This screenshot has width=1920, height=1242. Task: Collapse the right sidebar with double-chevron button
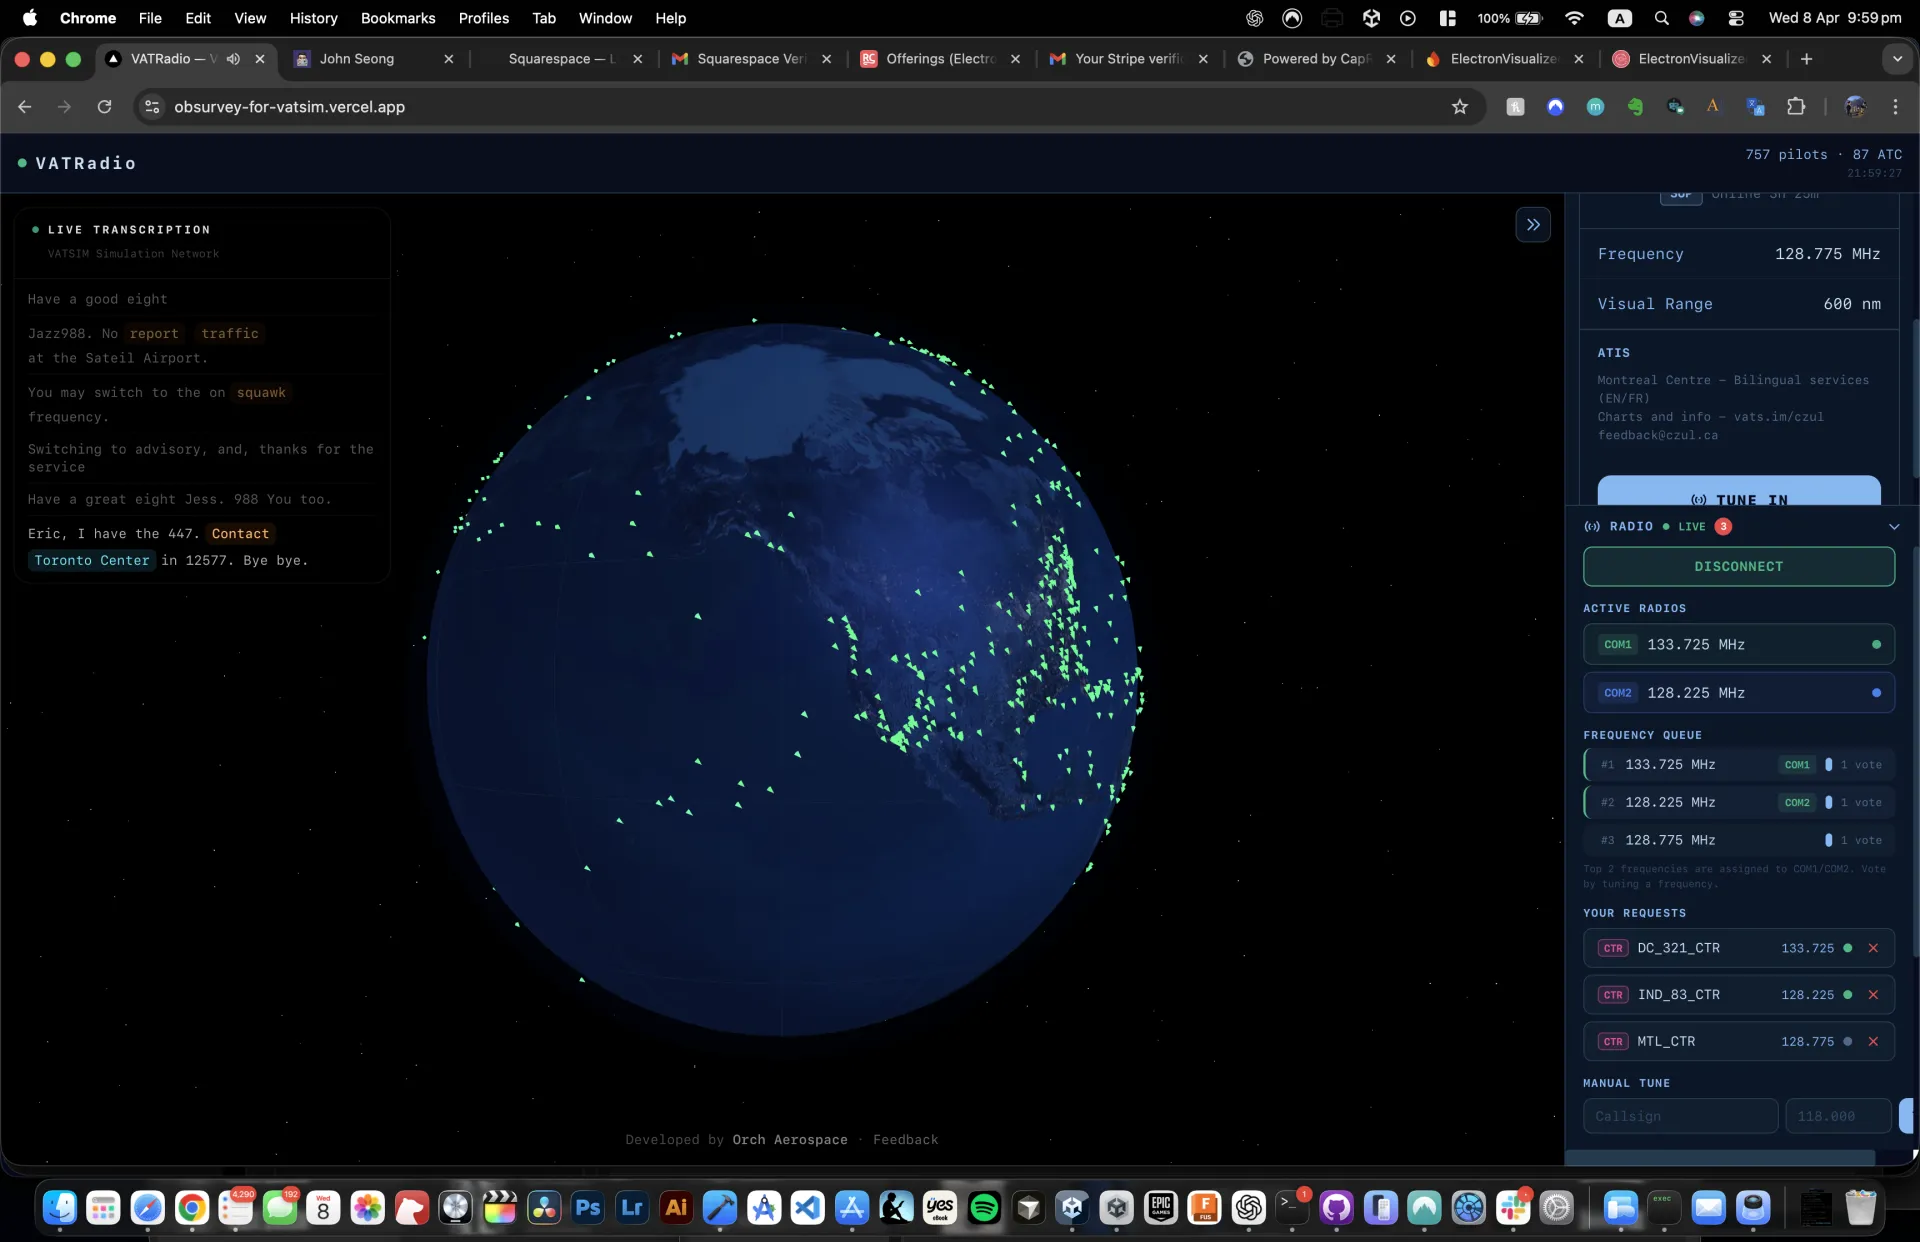click(1533, 225)
